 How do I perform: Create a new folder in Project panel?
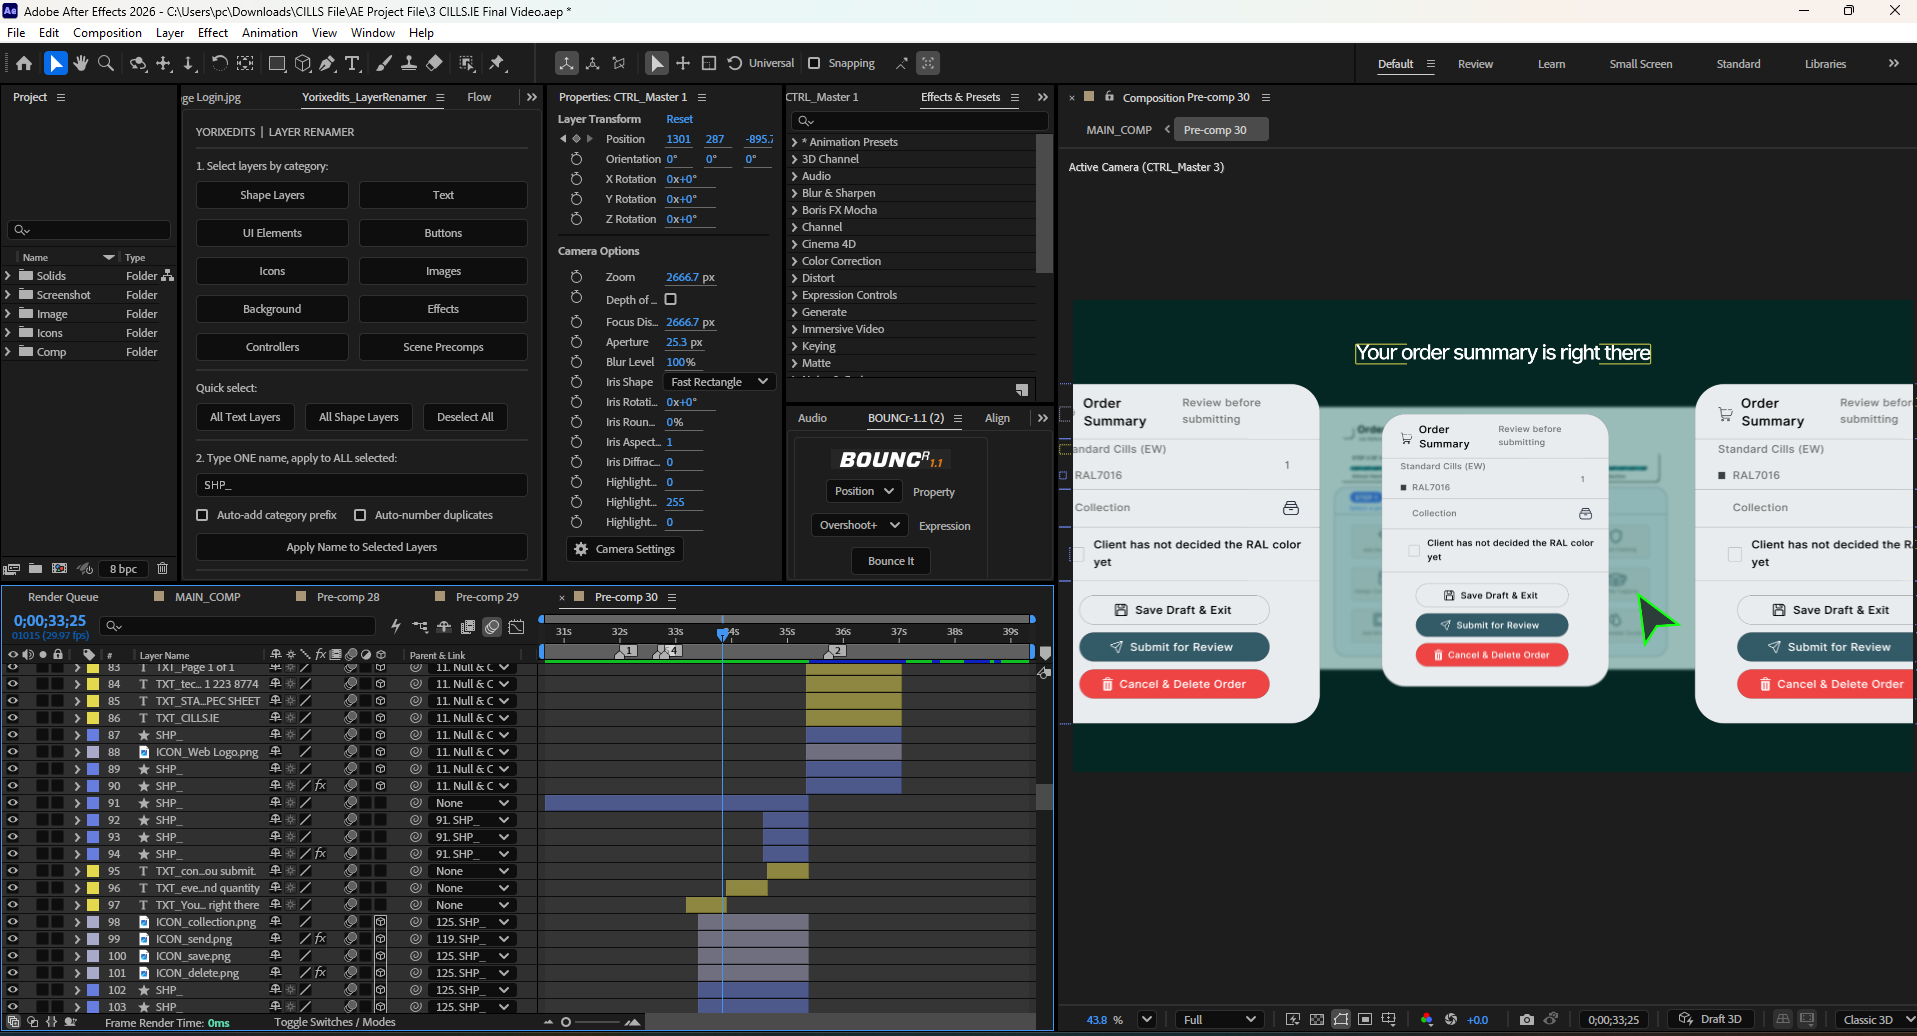point(35,568)
